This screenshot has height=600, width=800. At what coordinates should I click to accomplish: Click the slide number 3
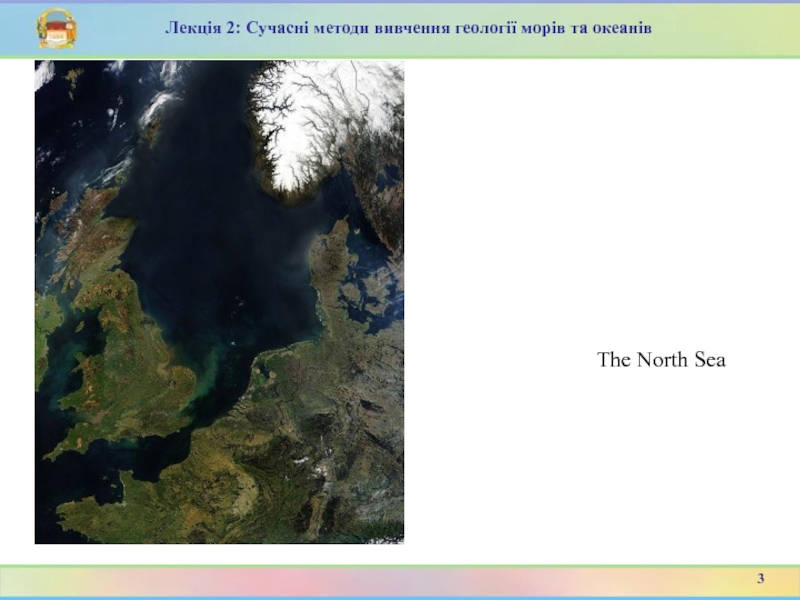point(761,579)
